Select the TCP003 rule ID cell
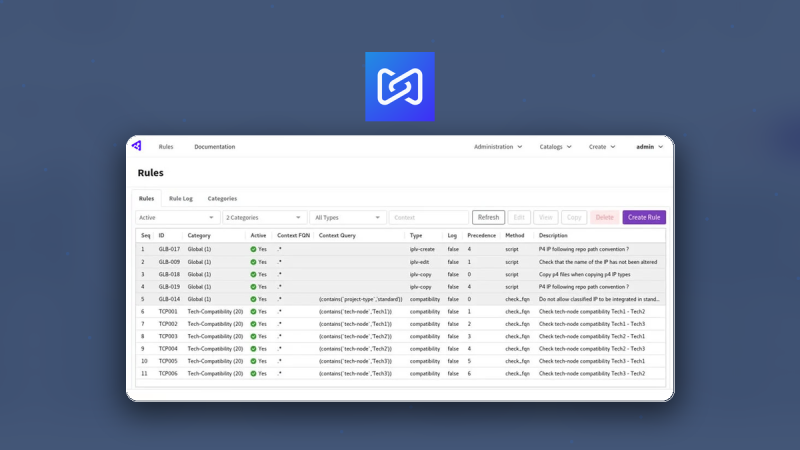The height and width of the screenshot is (450, 800). (168, 337)
